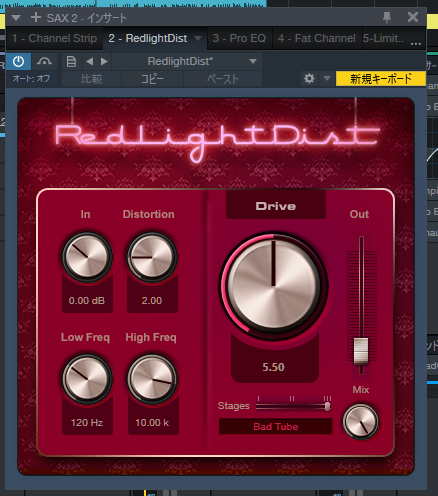Toggle the RedlightDist plugin power button
The width and height of the screenshot is (438, 496).
pyautogui.click(x=18, y=61)
